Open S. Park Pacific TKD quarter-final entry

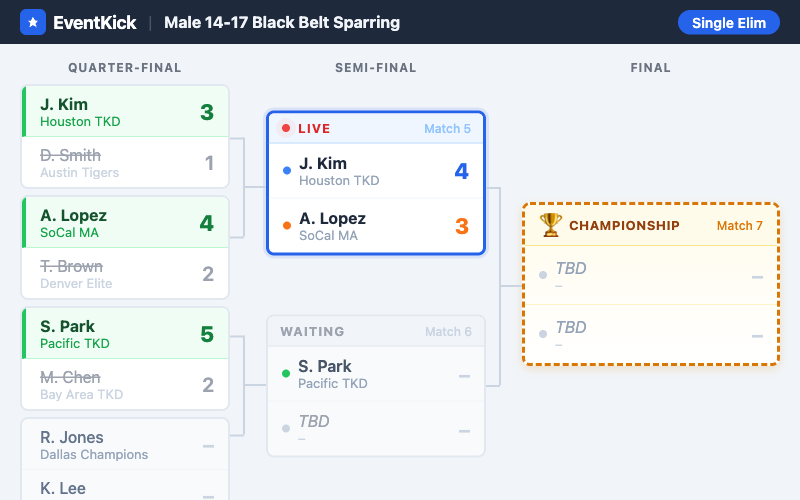pos(125,334)
